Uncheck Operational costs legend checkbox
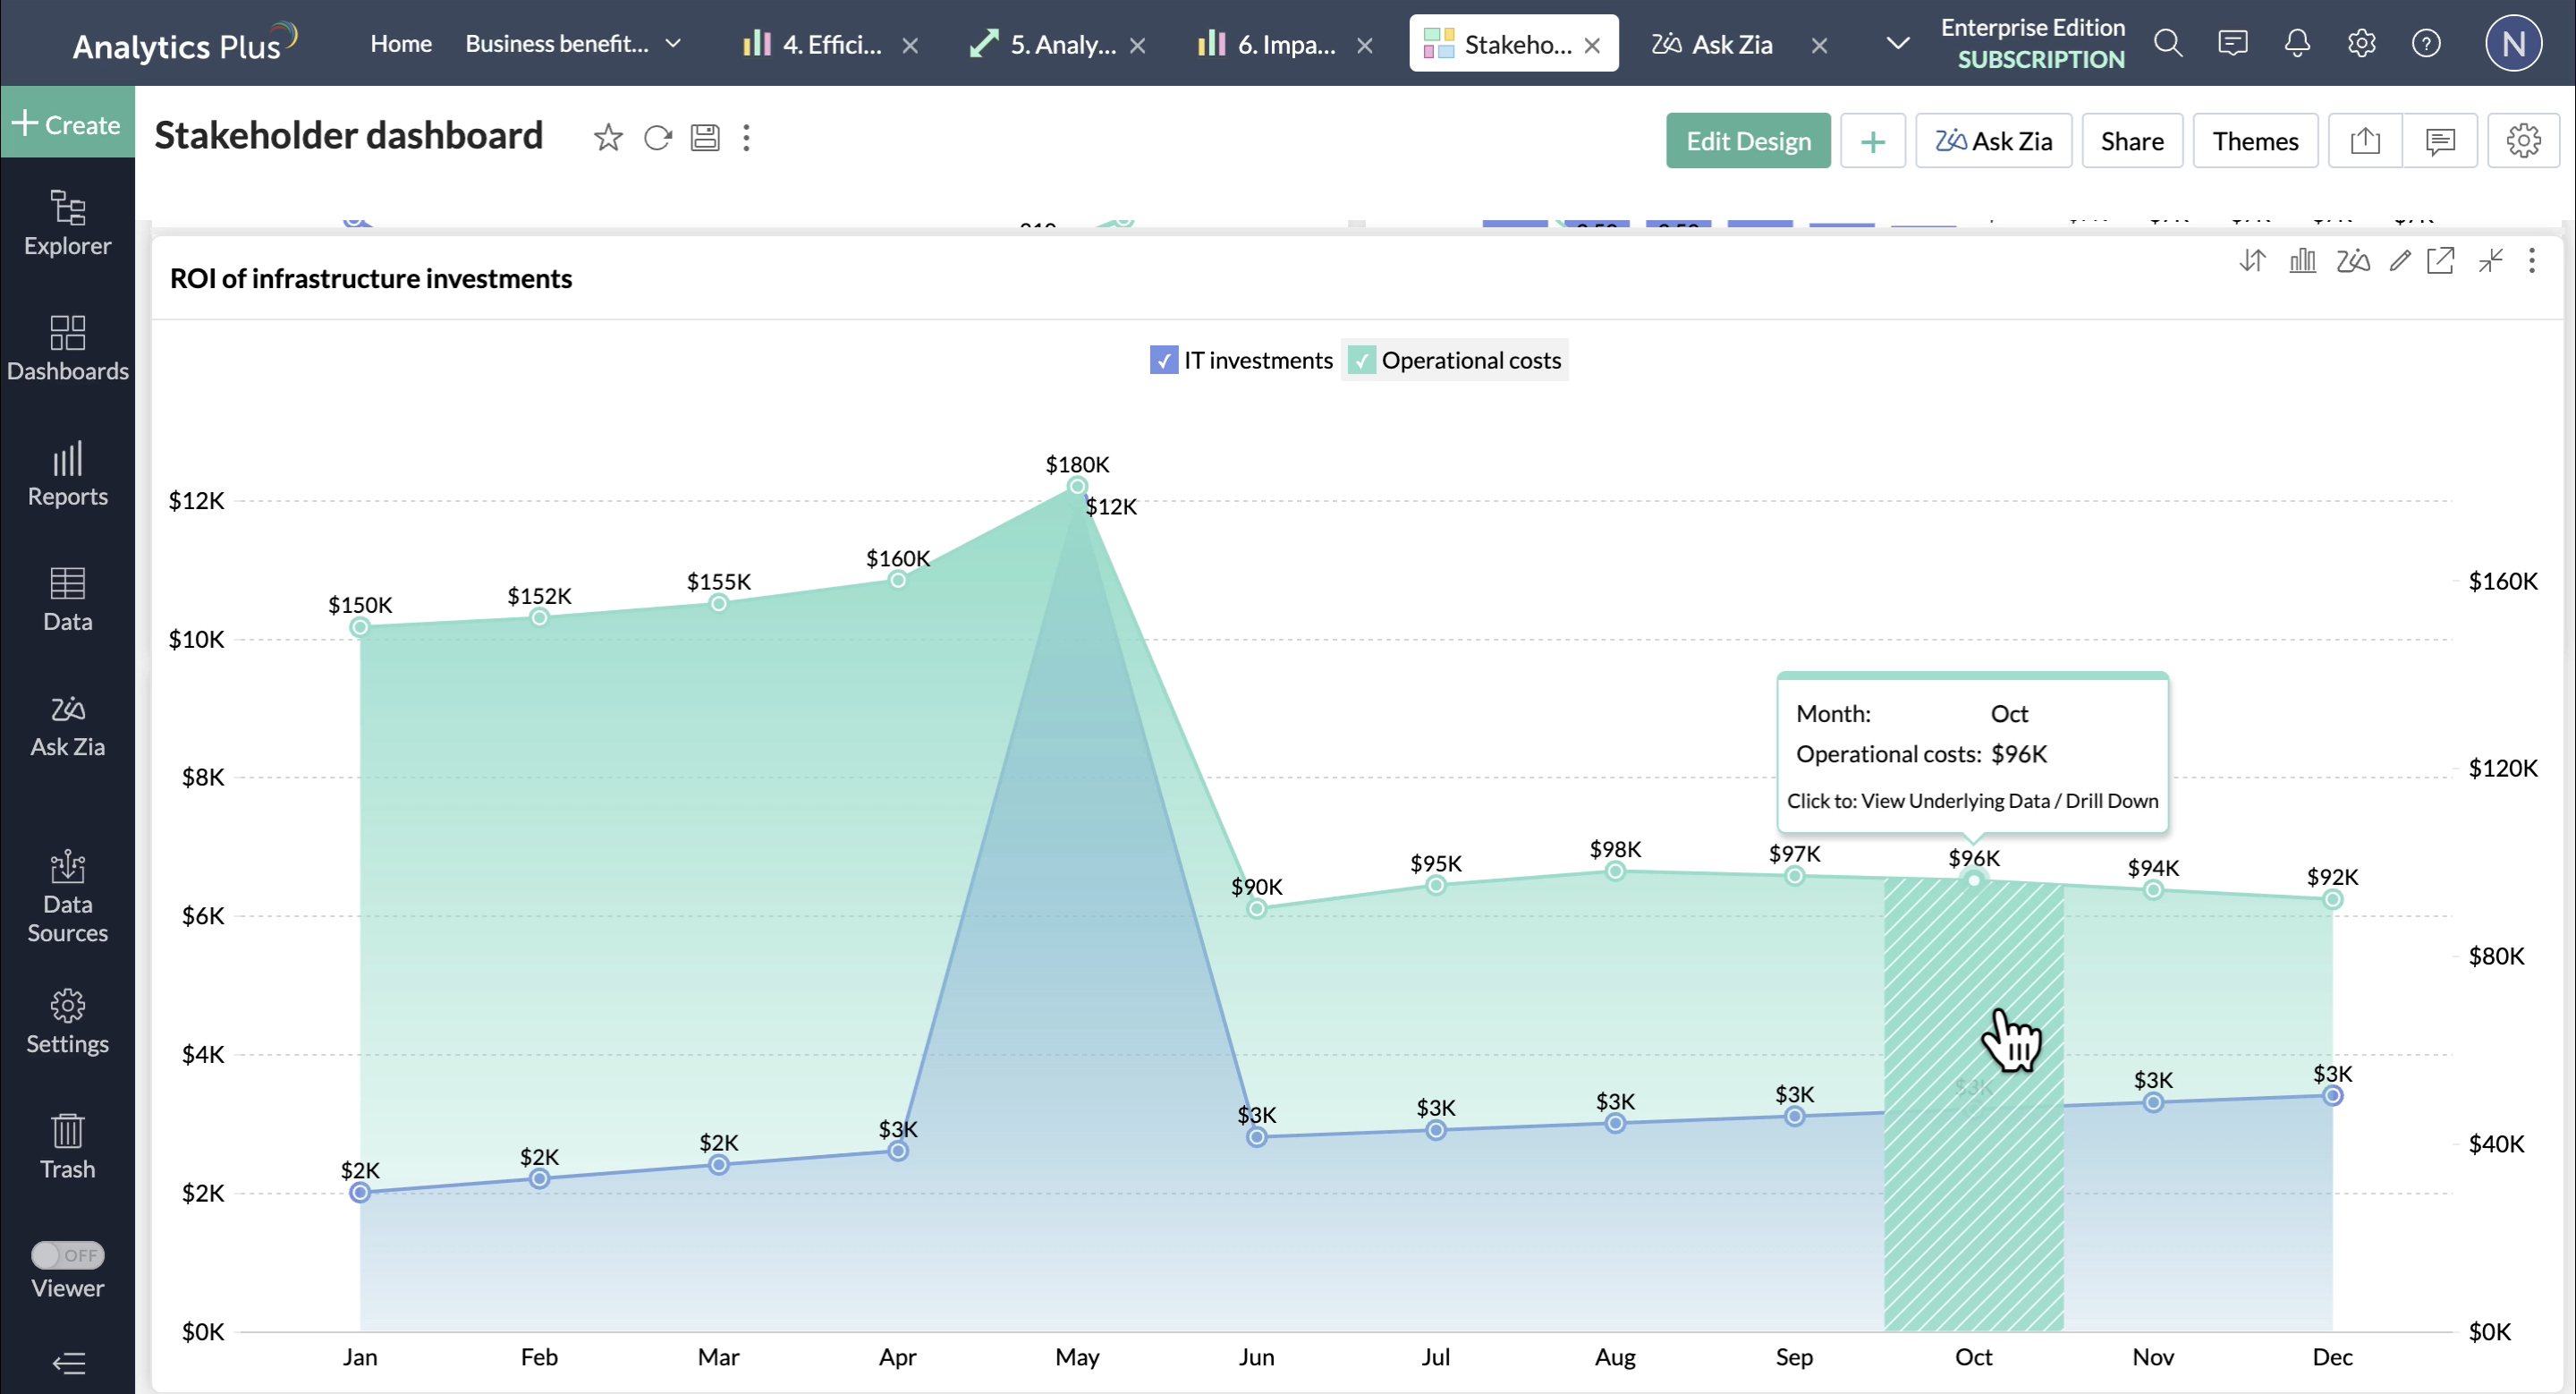 (1361, 360)
